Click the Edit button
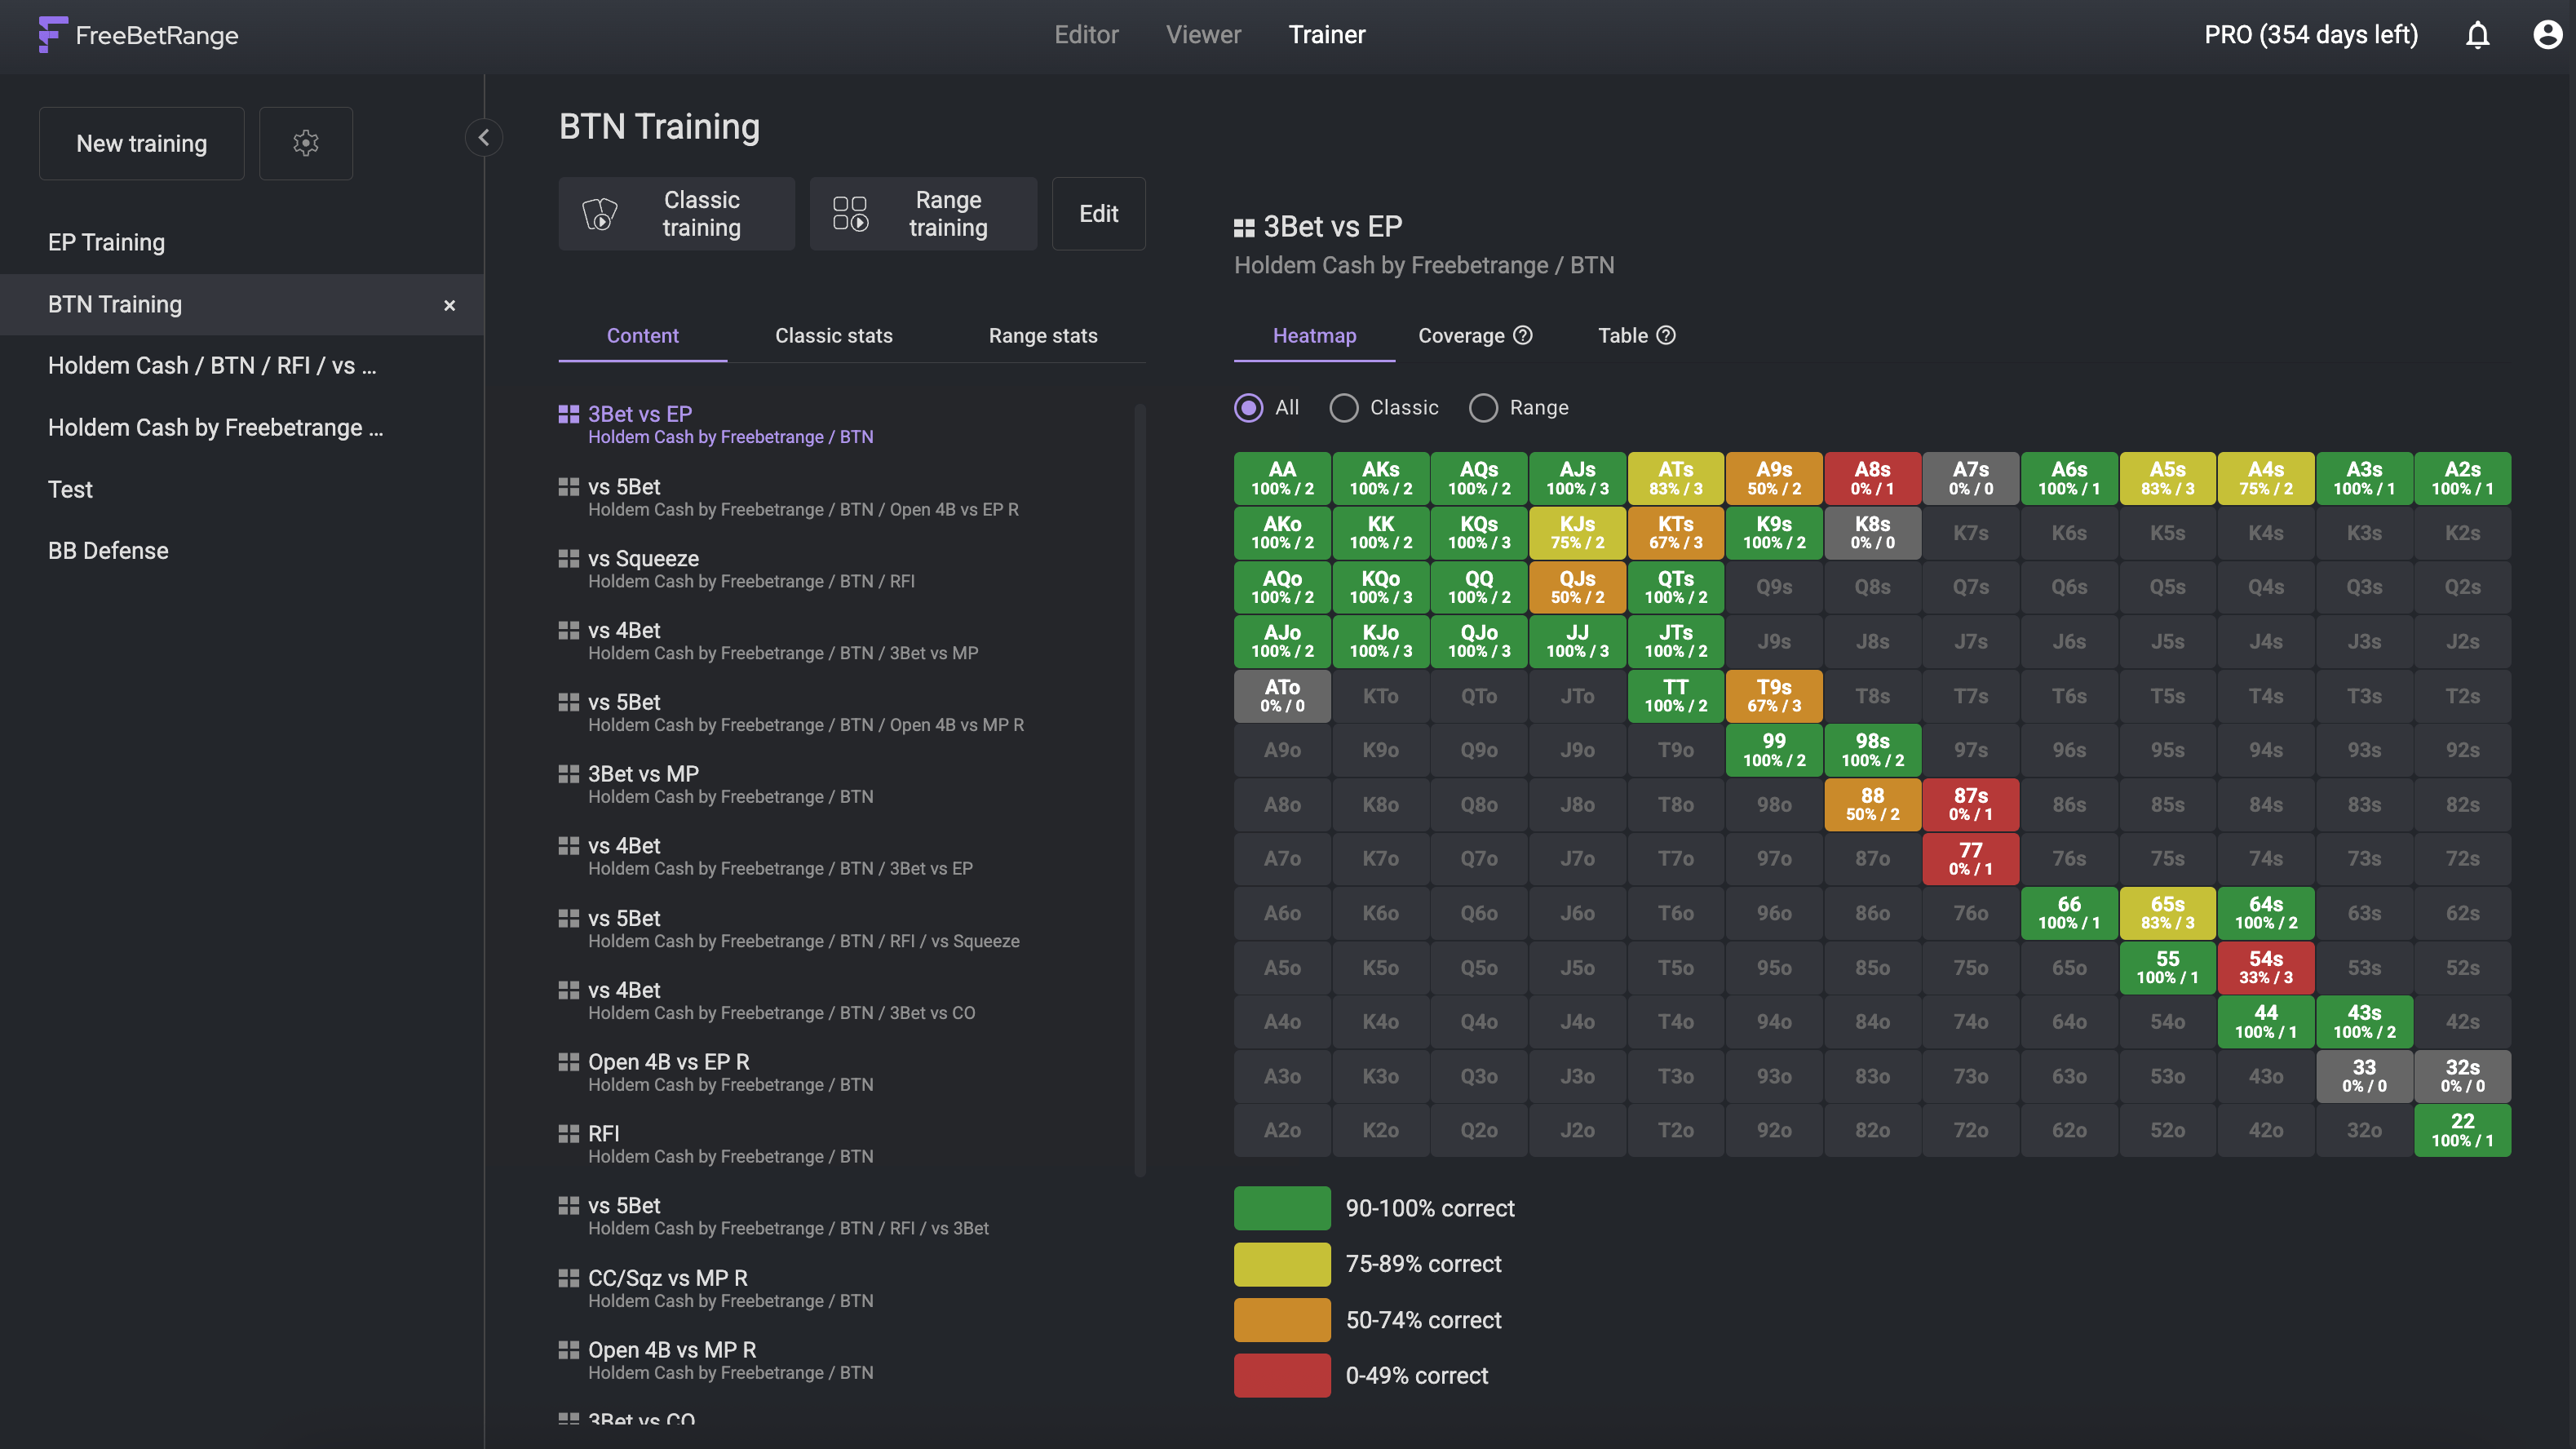2576x1449 pixels. (x=1098, y=213)
